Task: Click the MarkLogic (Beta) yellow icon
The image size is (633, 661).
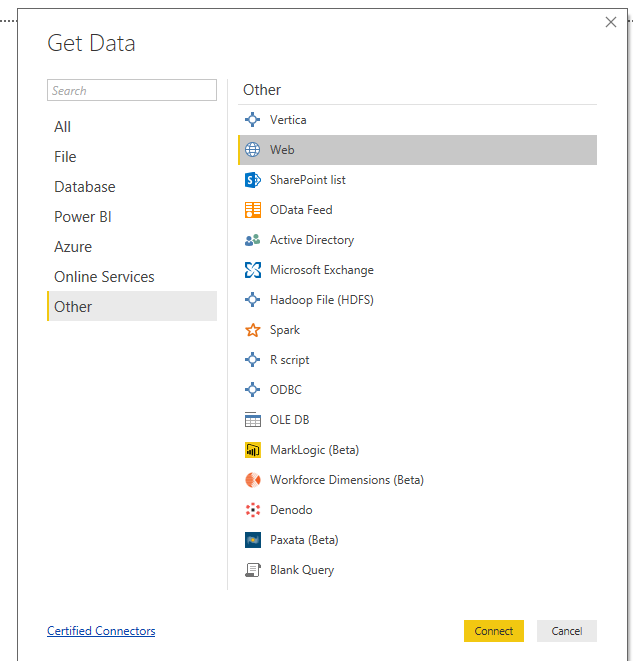Action: [x=252, y=450]
